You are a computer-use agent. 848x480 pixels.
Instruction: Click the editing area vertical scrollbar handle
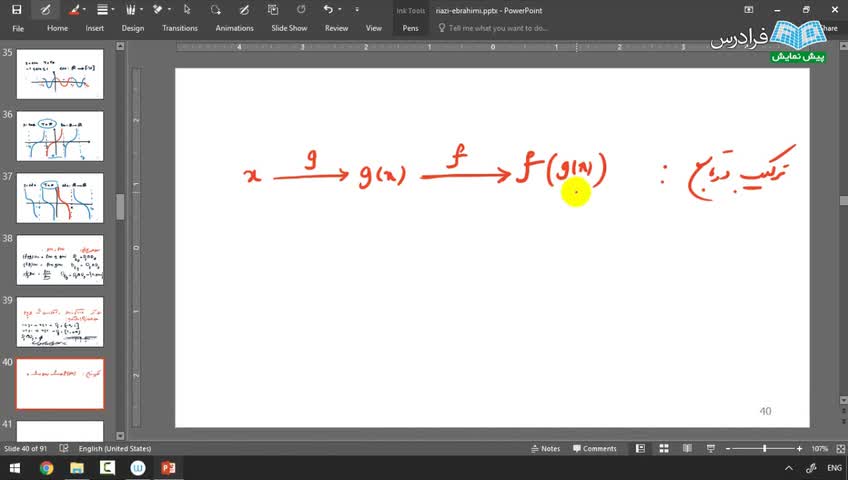(844, 201)
